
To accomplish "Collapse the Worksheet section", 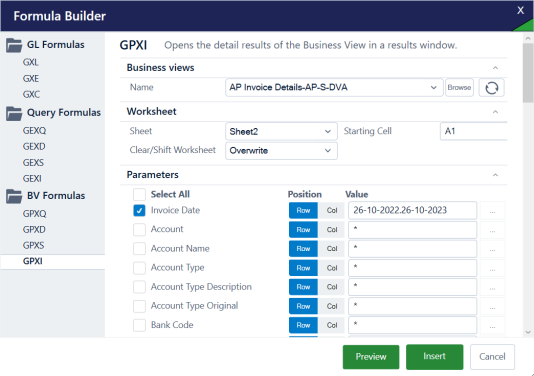I will point(495,112).
